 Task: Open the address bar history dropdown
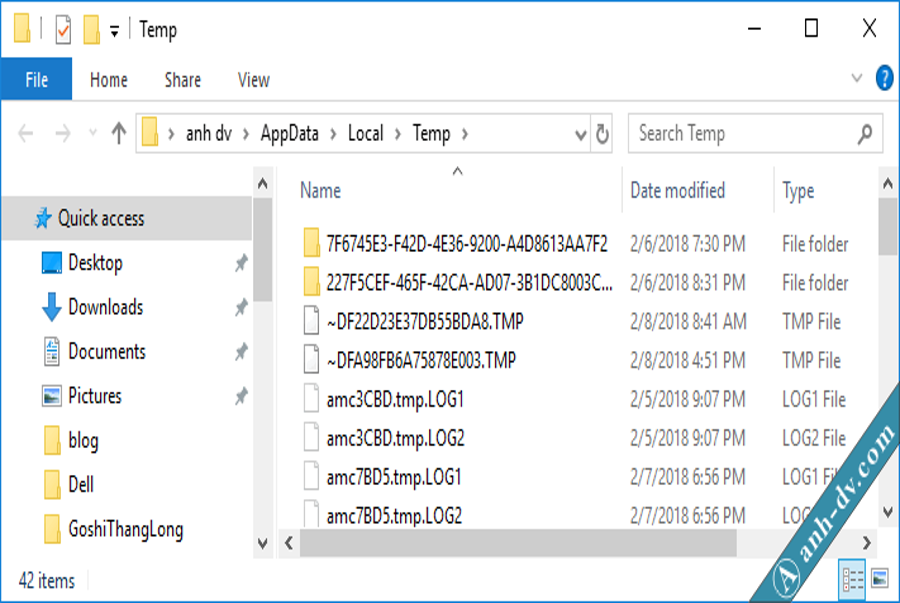(580, 135)
